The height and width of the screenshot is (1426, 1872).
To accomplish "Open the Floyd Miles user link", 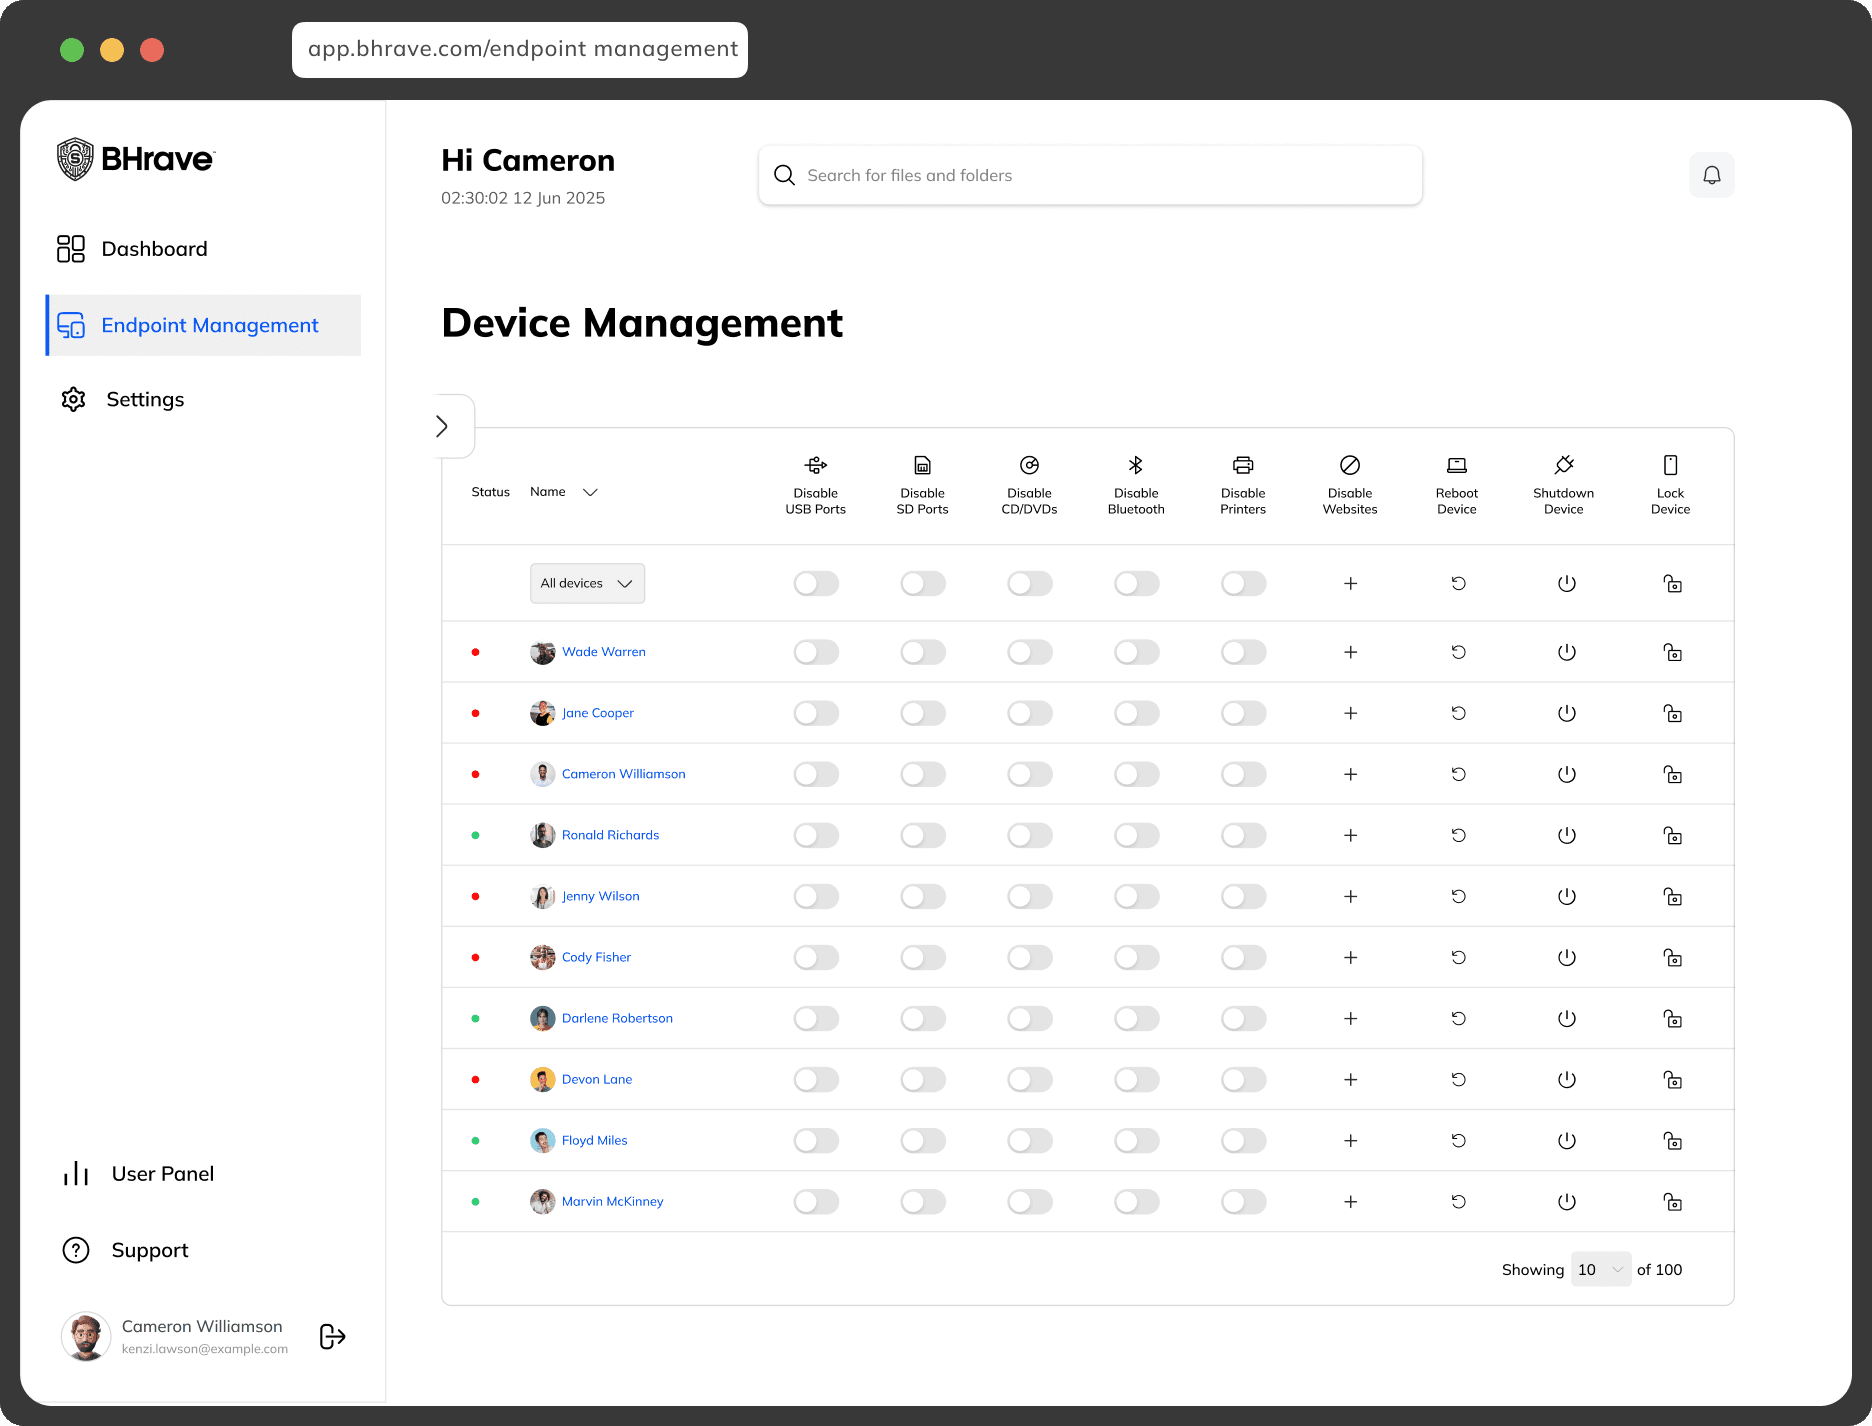I will [595, 1140].
